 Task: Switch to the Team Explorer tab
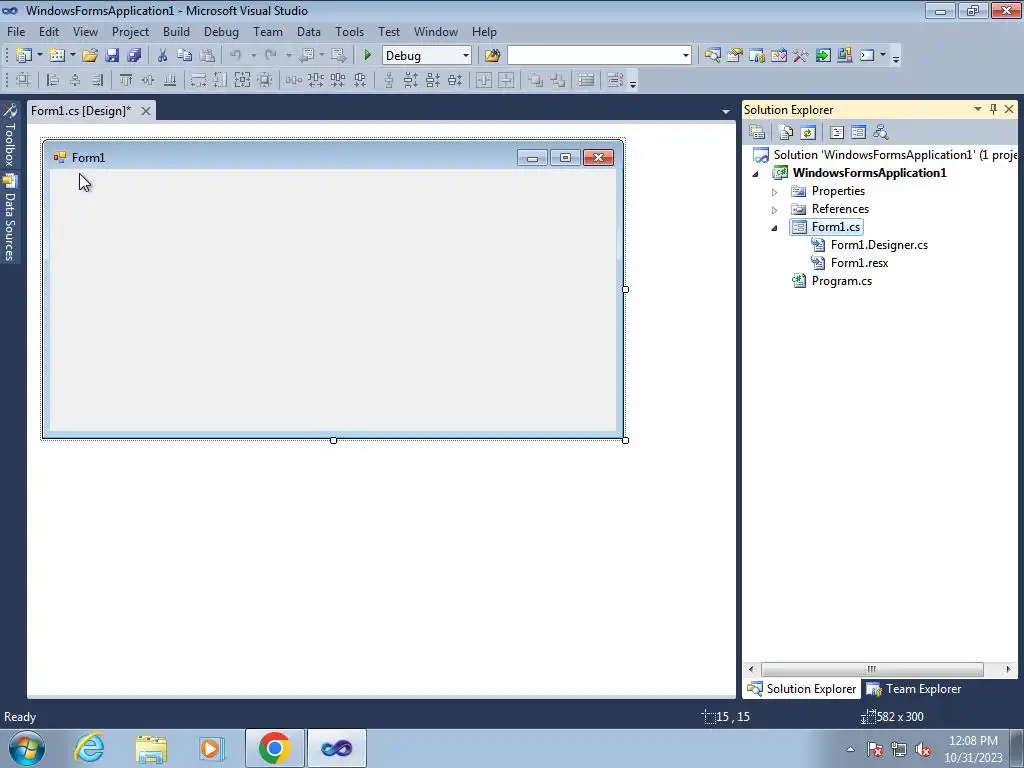tap(914, 689)
